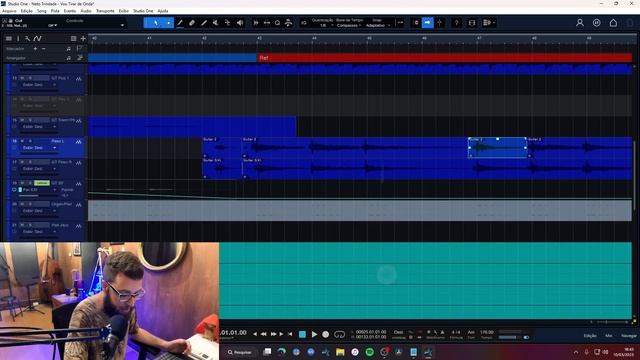Select the Paint pencil tool
Viewport: 640px width, 360px height.
[x=180, y=23]
